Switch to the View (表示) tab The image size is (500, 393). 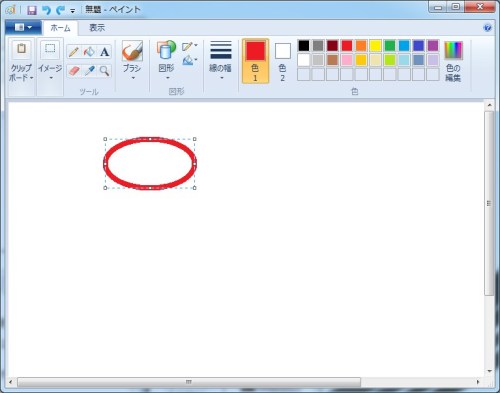97,28
